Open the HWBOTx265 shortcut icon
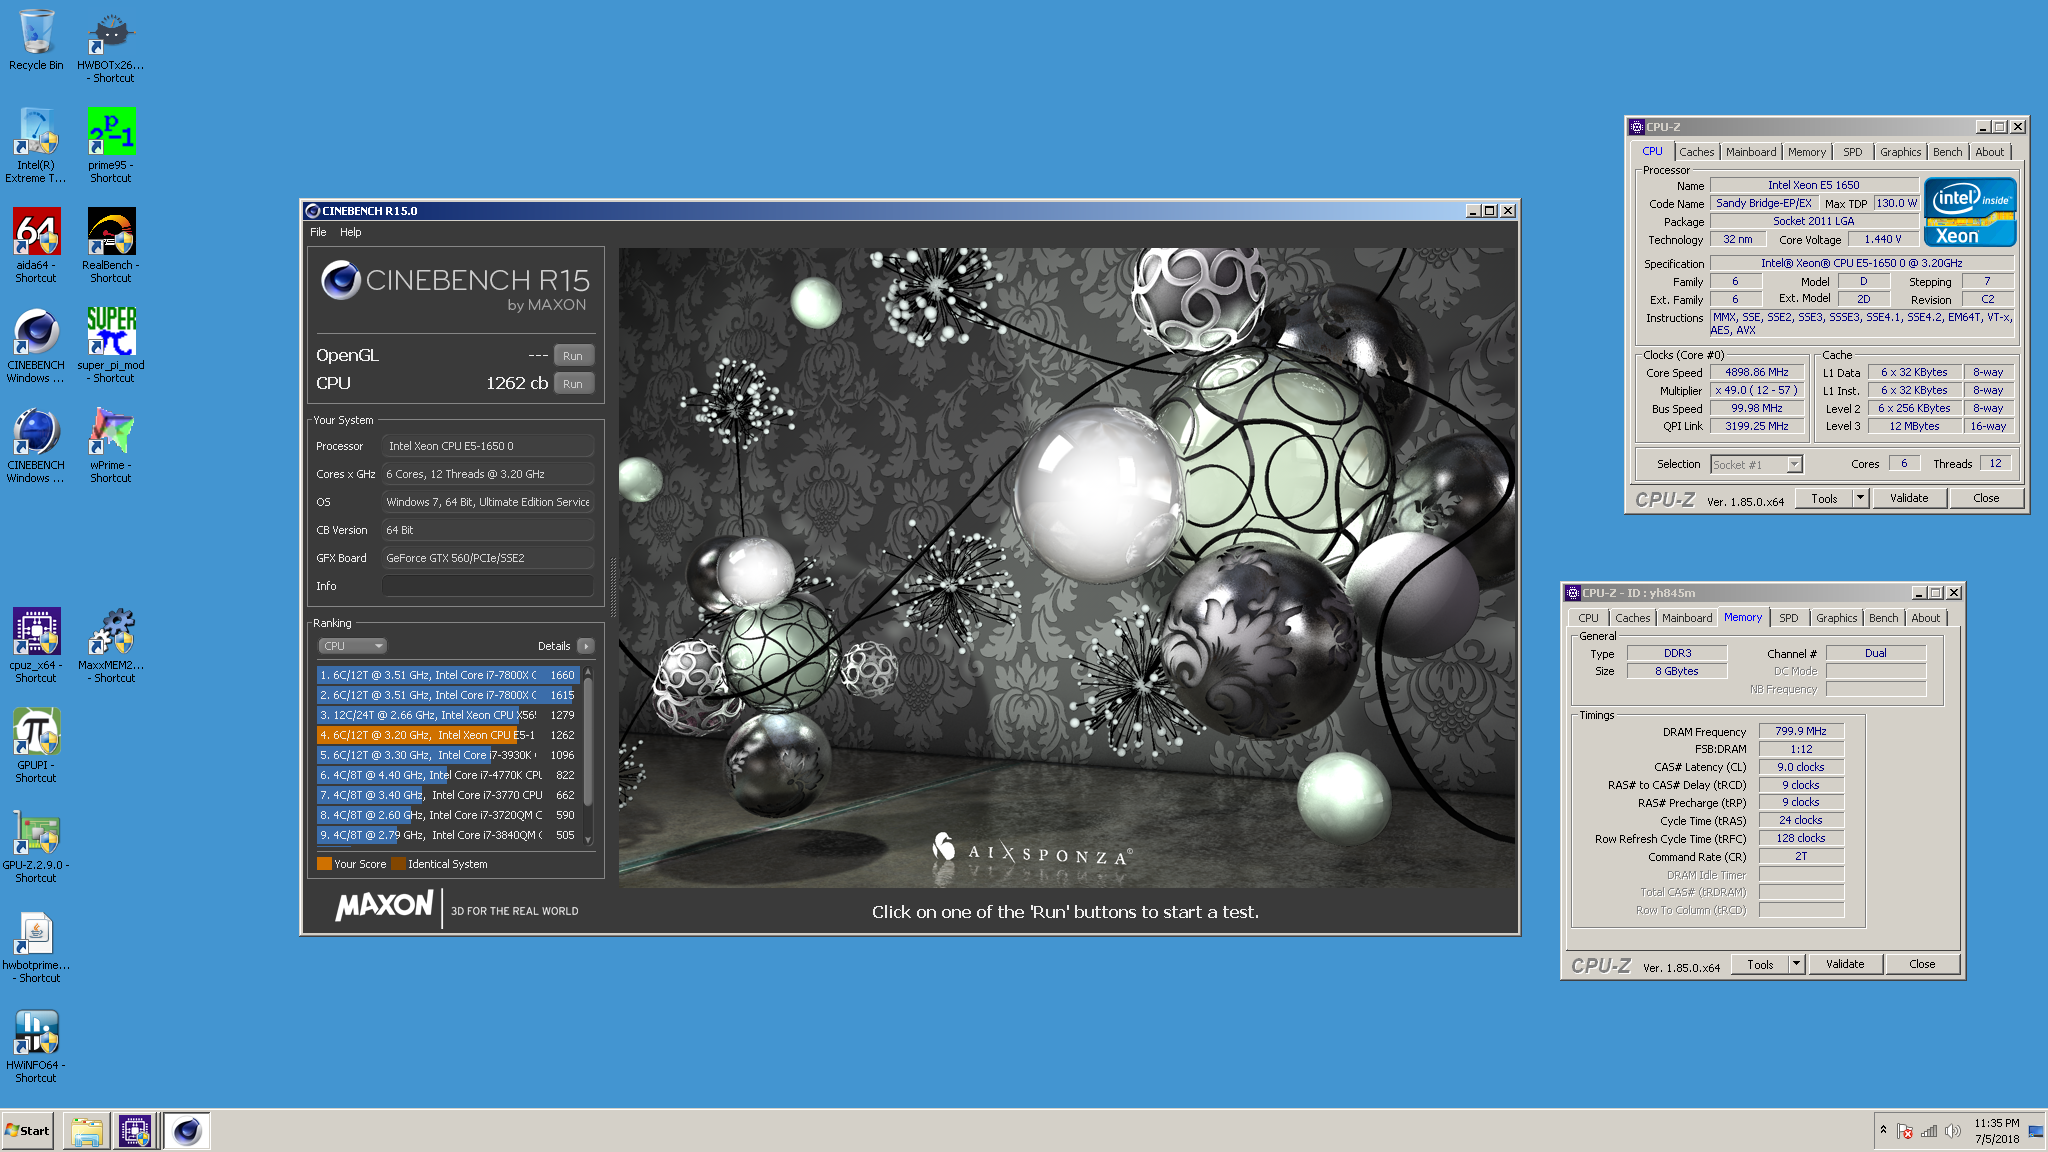The height and width of the screenshot is (1152, 2048). tap(111, 46)
